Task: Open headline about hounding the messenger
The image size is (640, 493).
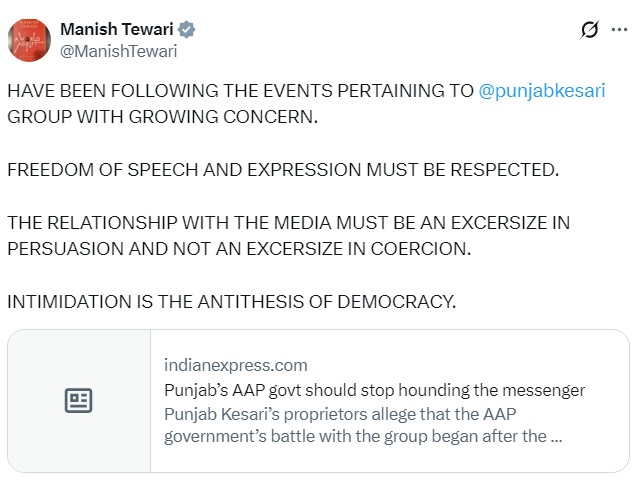Action: tap(375, 390)
